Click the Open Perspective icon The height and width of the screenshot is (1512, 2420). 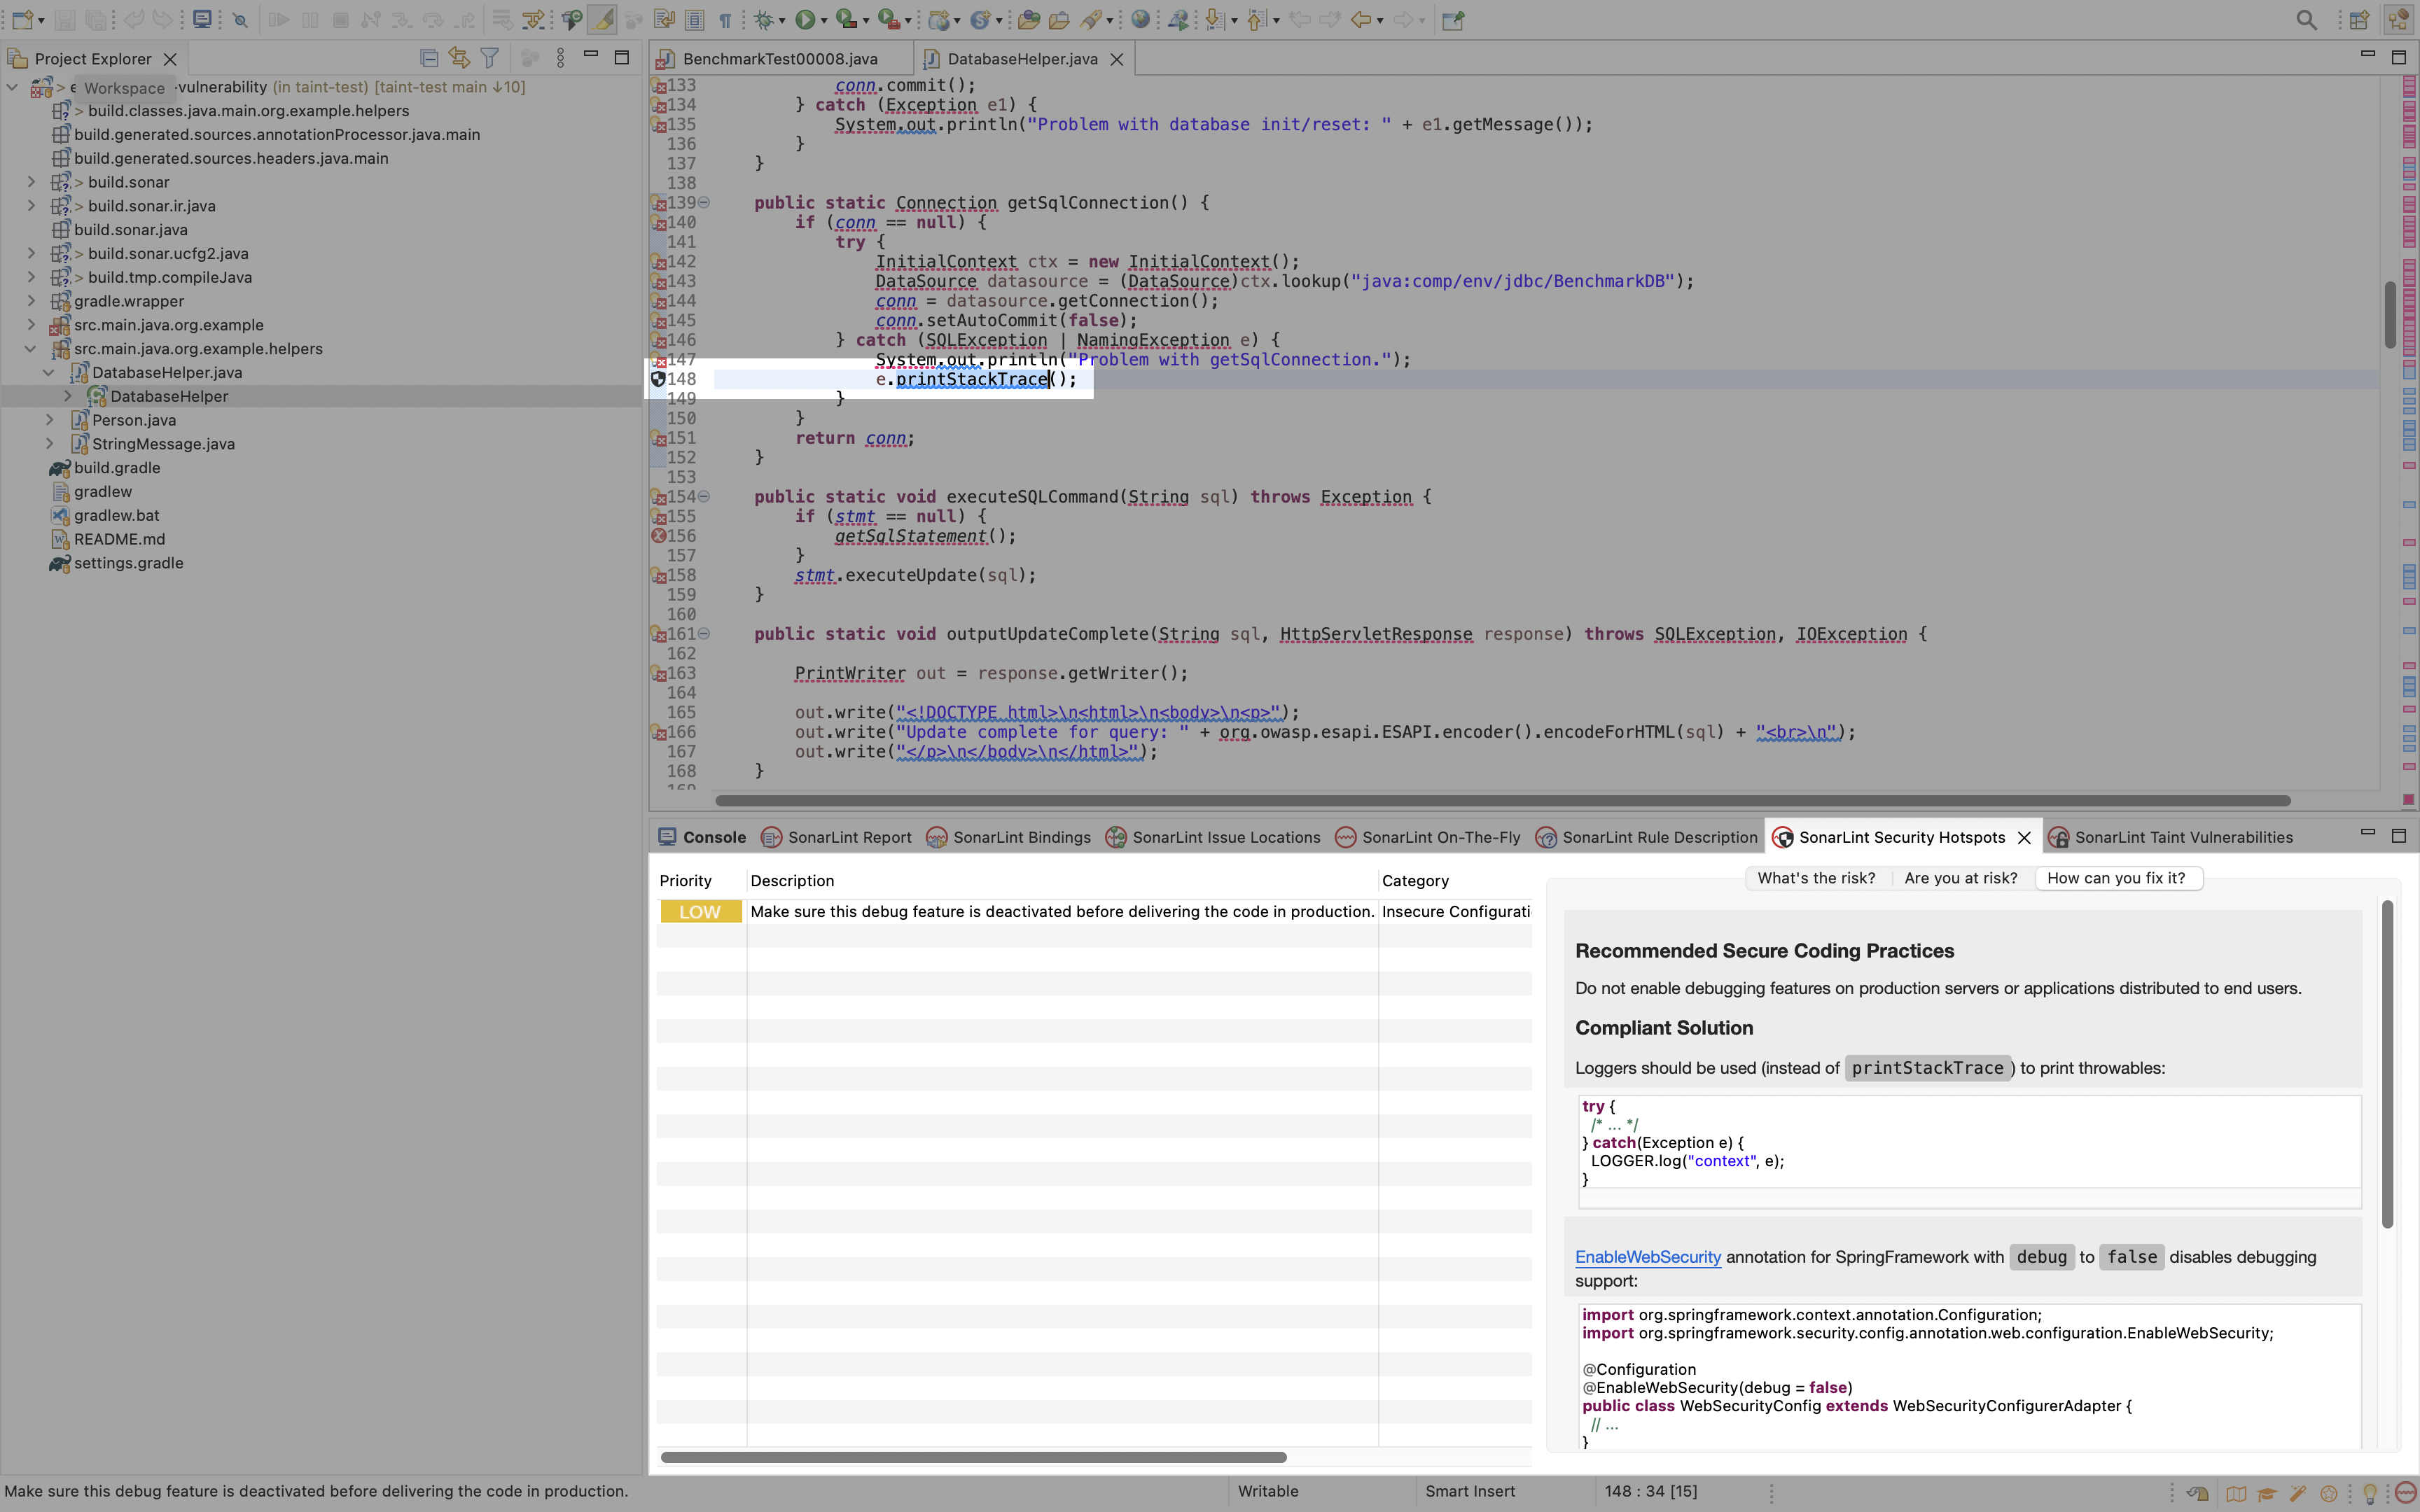tap(2360, 20)
